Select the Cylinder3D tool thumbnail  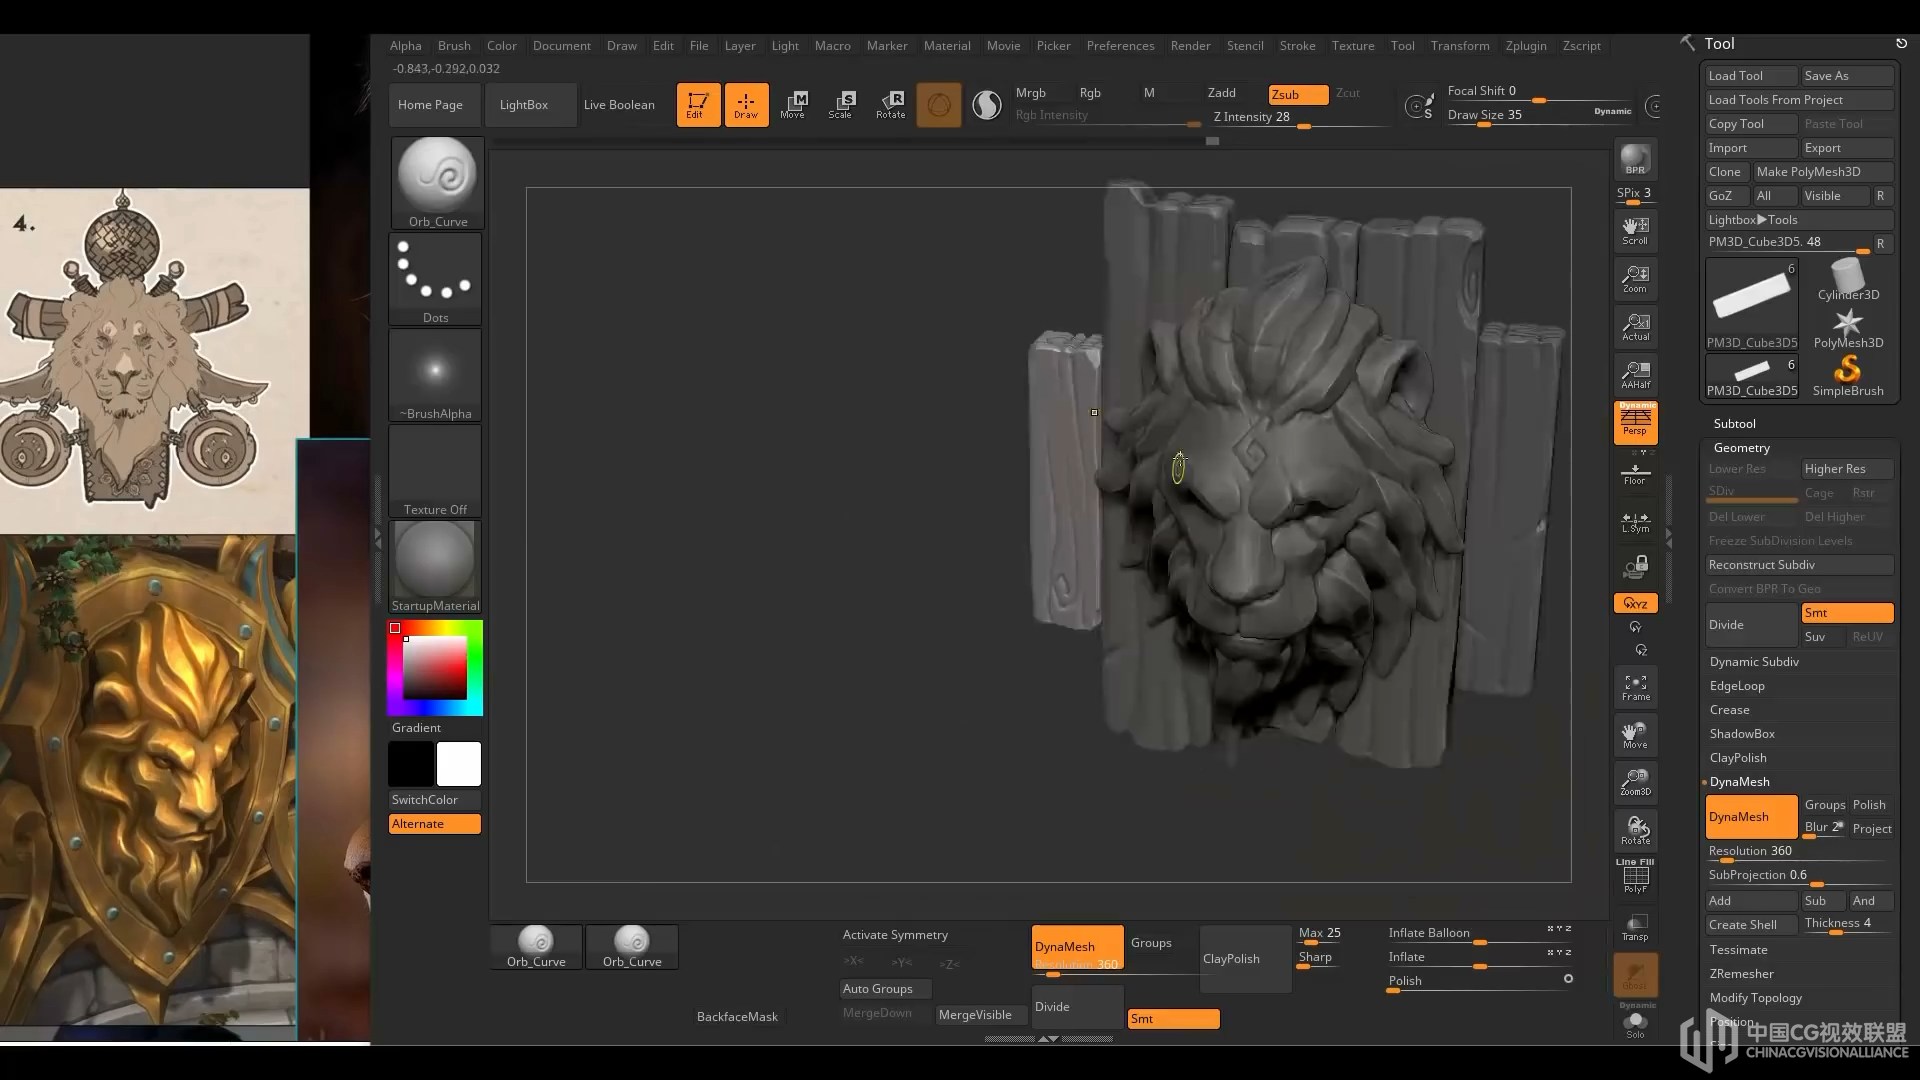pos(1848,280)
